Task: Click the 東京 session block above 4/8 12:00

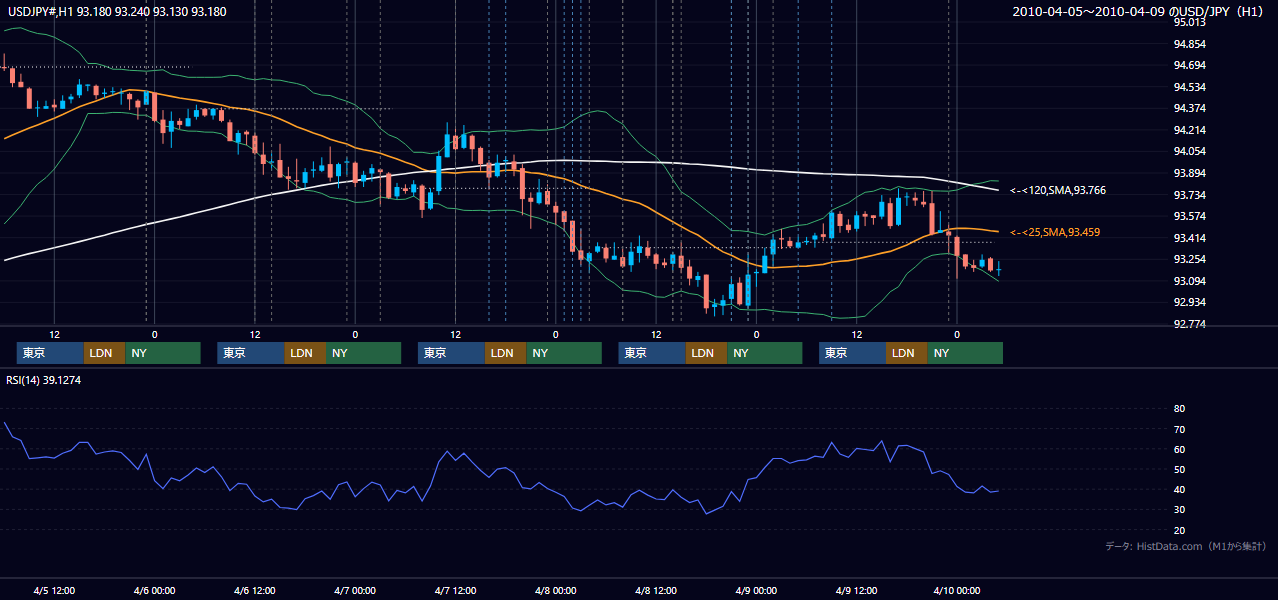Action: tap(652, 353)
